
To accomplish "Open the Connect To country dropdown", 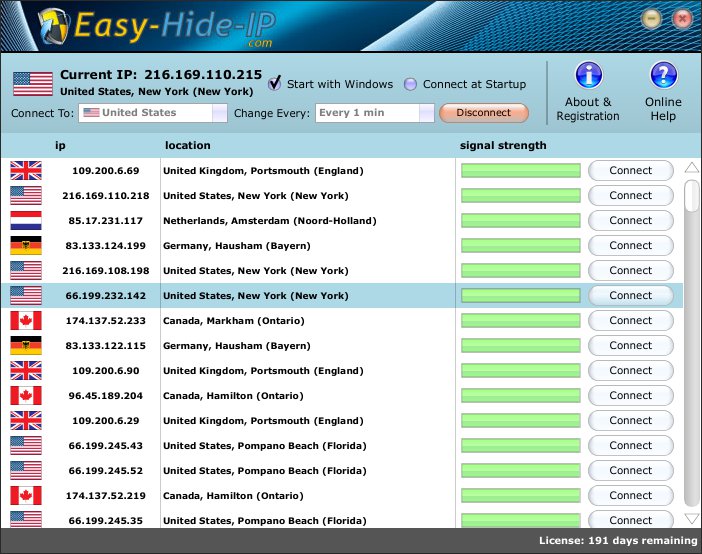I will 153,113.
